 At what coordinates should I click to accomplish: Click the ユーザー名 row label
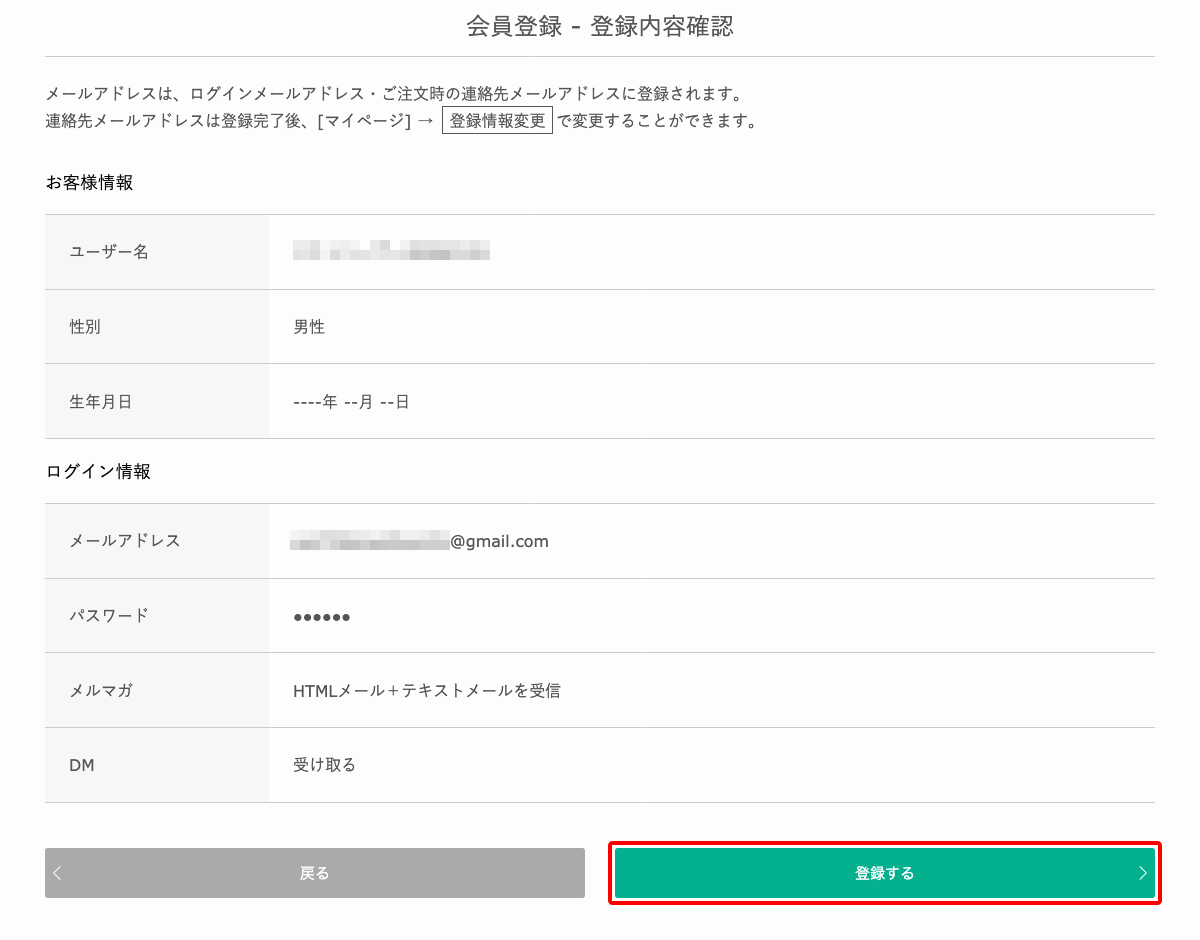point(109,252)
